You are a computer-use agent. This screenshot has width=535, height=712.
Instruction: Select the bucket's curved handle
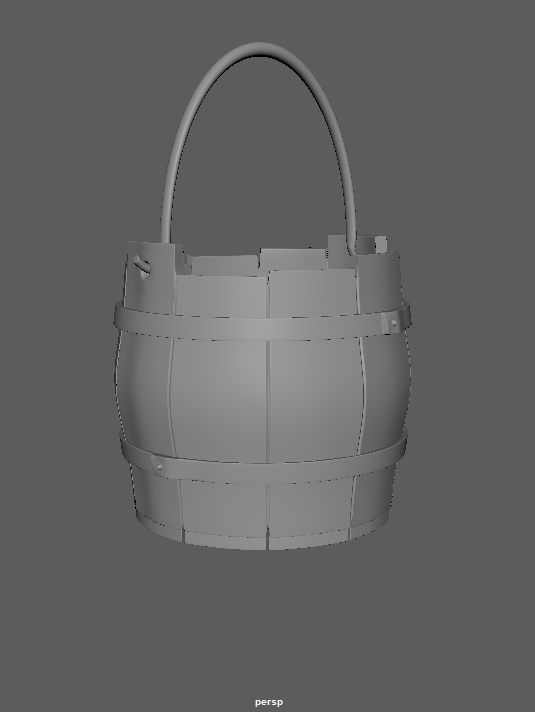click(x=259, y=50)
